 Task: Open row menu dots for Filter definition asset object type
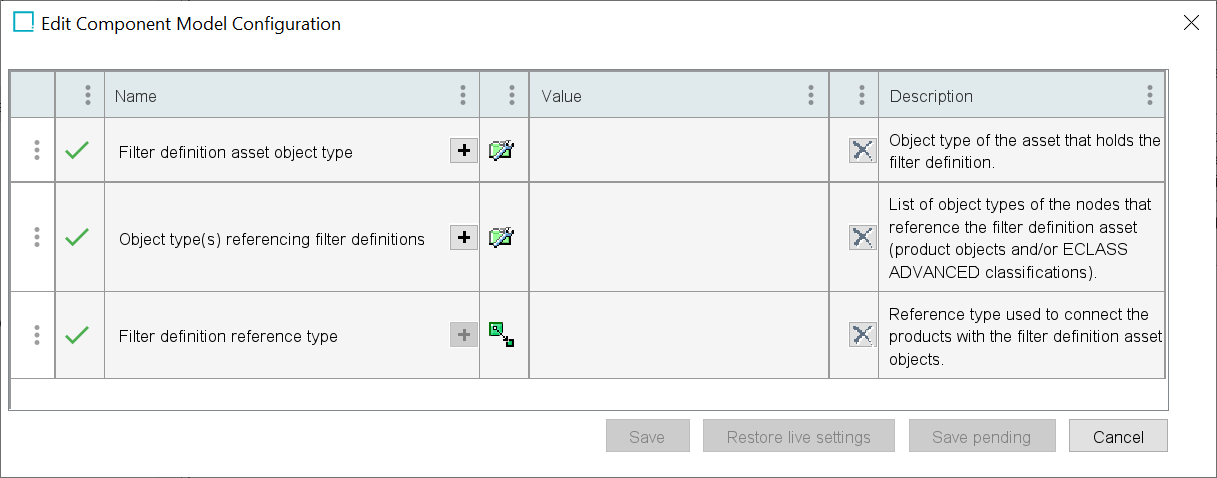coord(36,150)
